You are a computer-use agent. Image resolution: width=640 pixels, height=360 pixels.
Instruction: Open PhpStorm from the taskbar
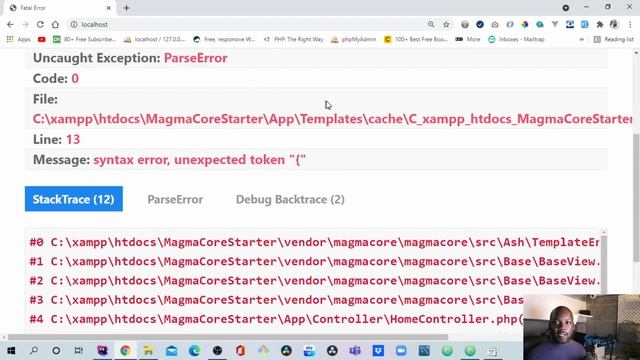(102, 351)
